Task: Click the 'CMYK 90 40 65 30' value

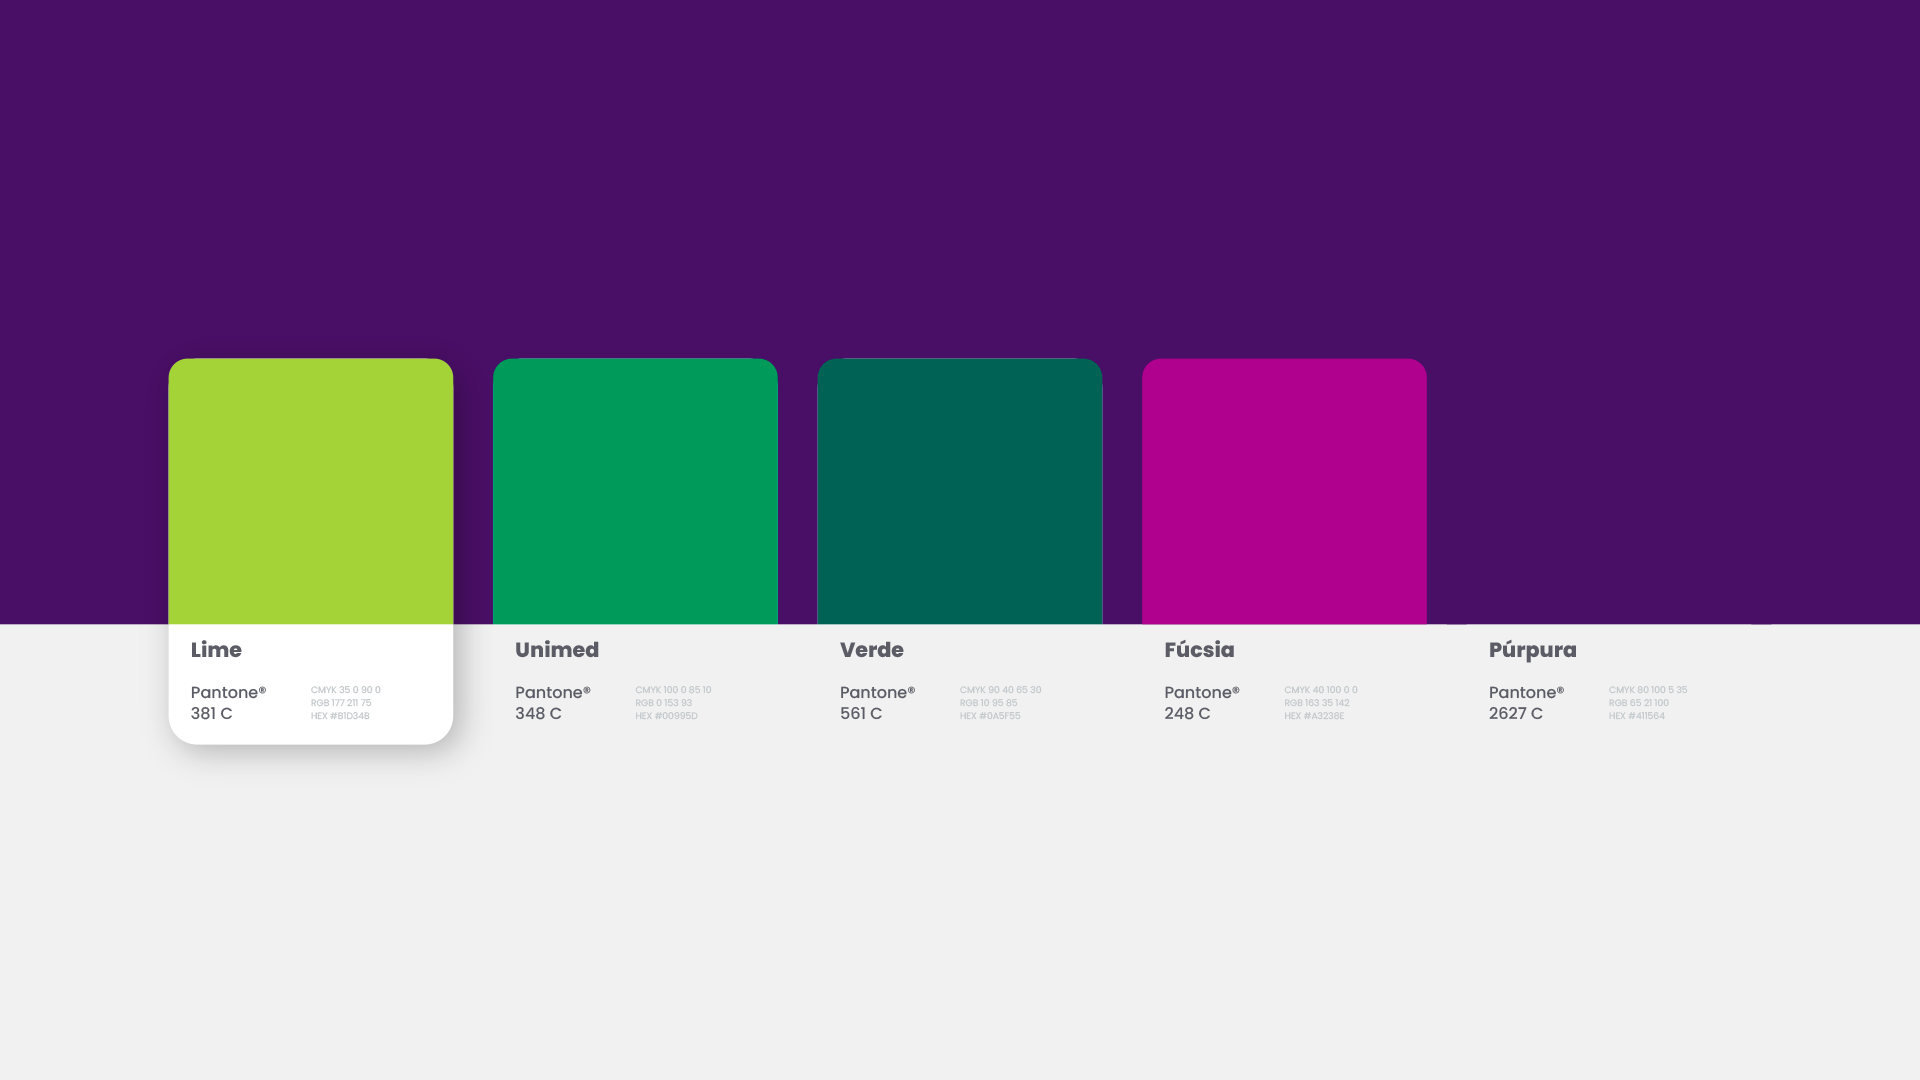Action: 1000,690
